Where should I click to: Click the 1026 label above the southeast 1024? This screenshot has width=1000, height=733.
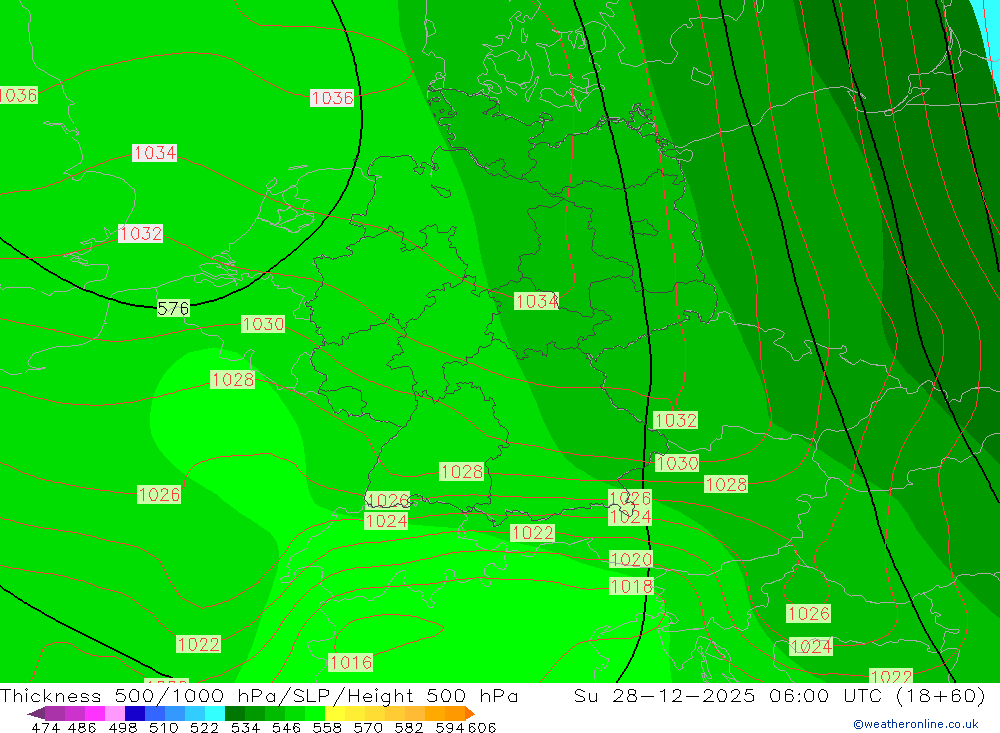point(808,614)
